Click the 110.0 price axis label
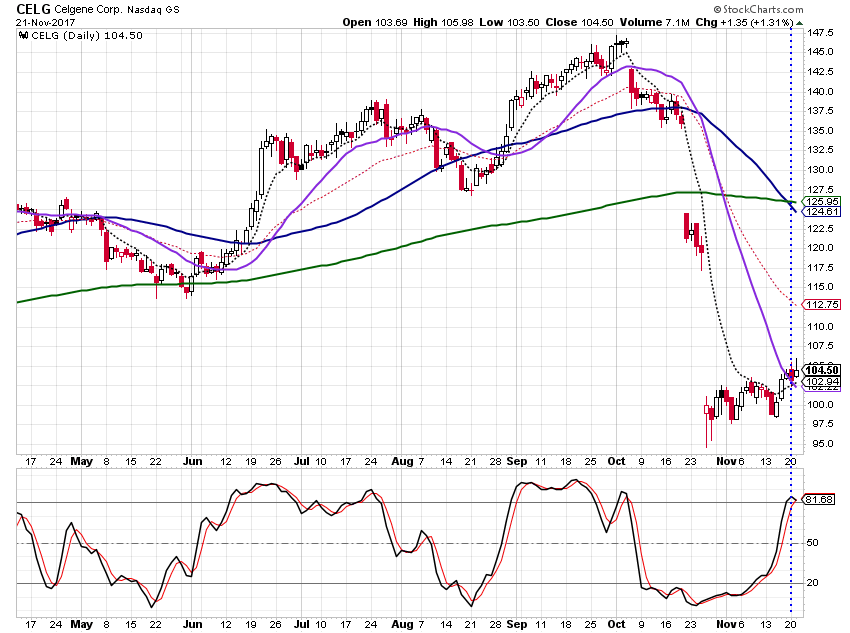Screen dimensions: 850x633 point(820,326)
